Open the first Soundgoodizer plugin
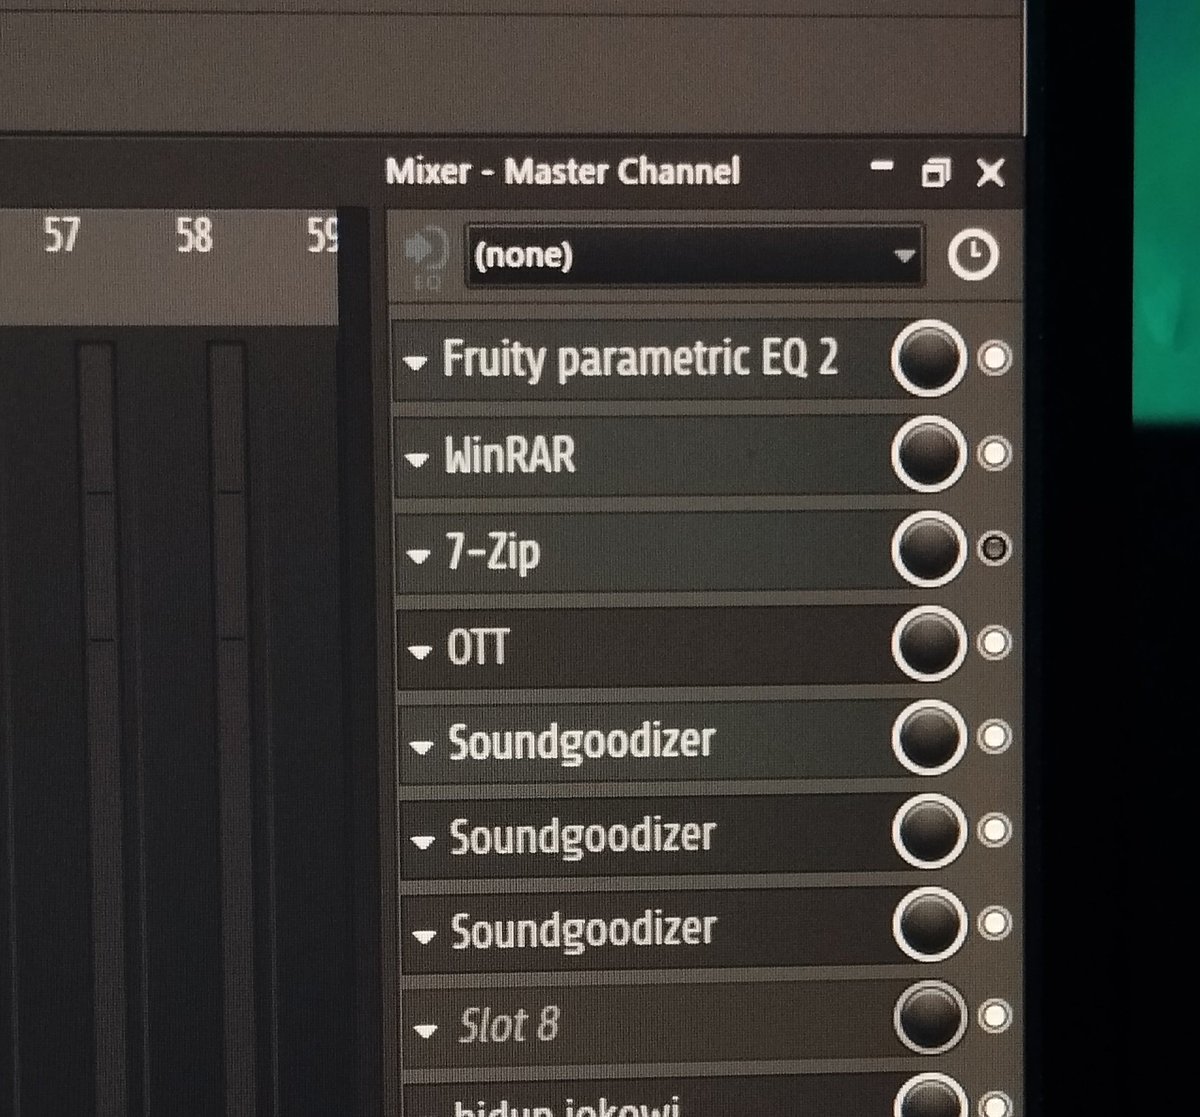 click(581, 743)
